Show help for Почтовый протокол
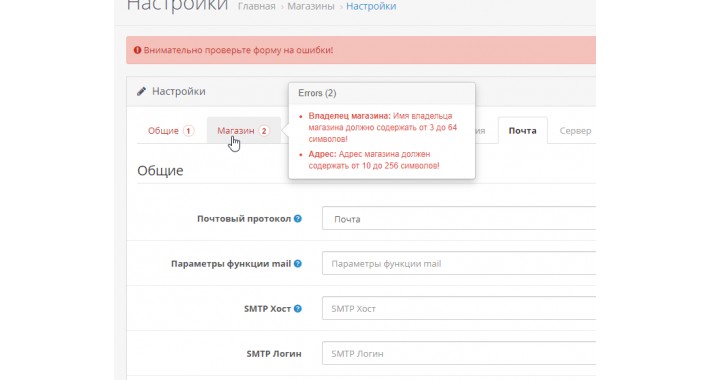 pyautogui.click(x=297, y=218)
